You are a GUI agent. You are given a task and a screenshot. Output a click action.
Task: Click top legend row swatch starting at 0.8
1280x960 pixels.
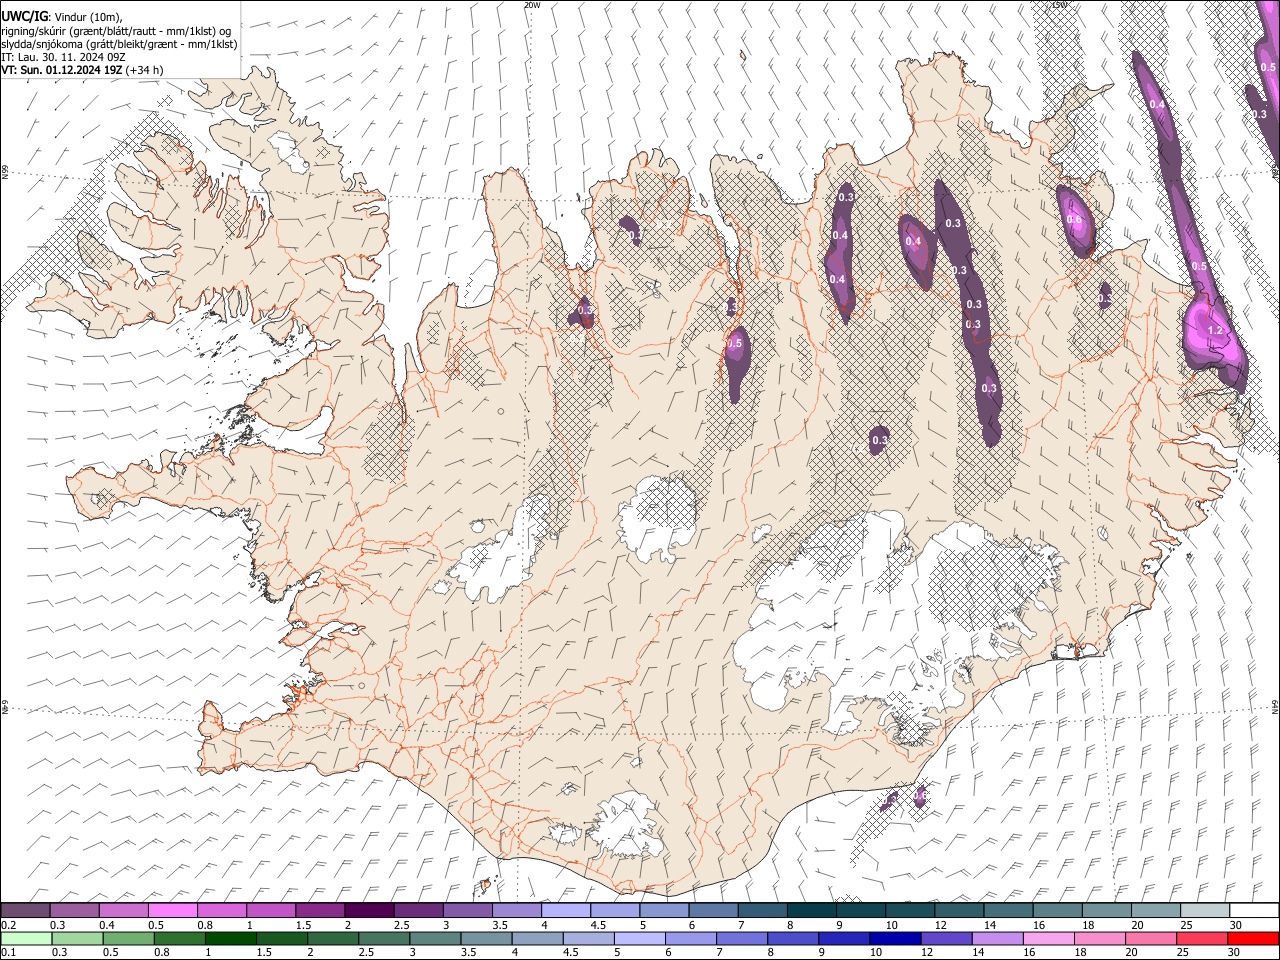222,910
